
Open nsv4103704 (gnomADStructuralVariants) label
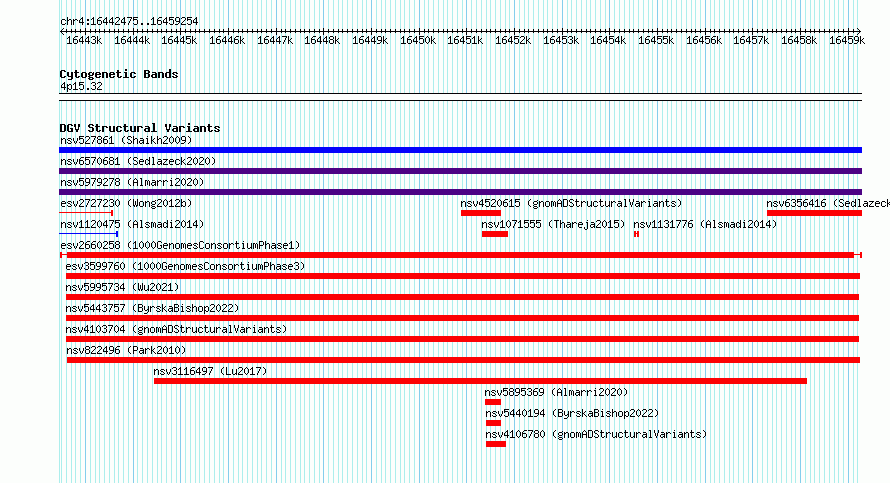[176, 329]
